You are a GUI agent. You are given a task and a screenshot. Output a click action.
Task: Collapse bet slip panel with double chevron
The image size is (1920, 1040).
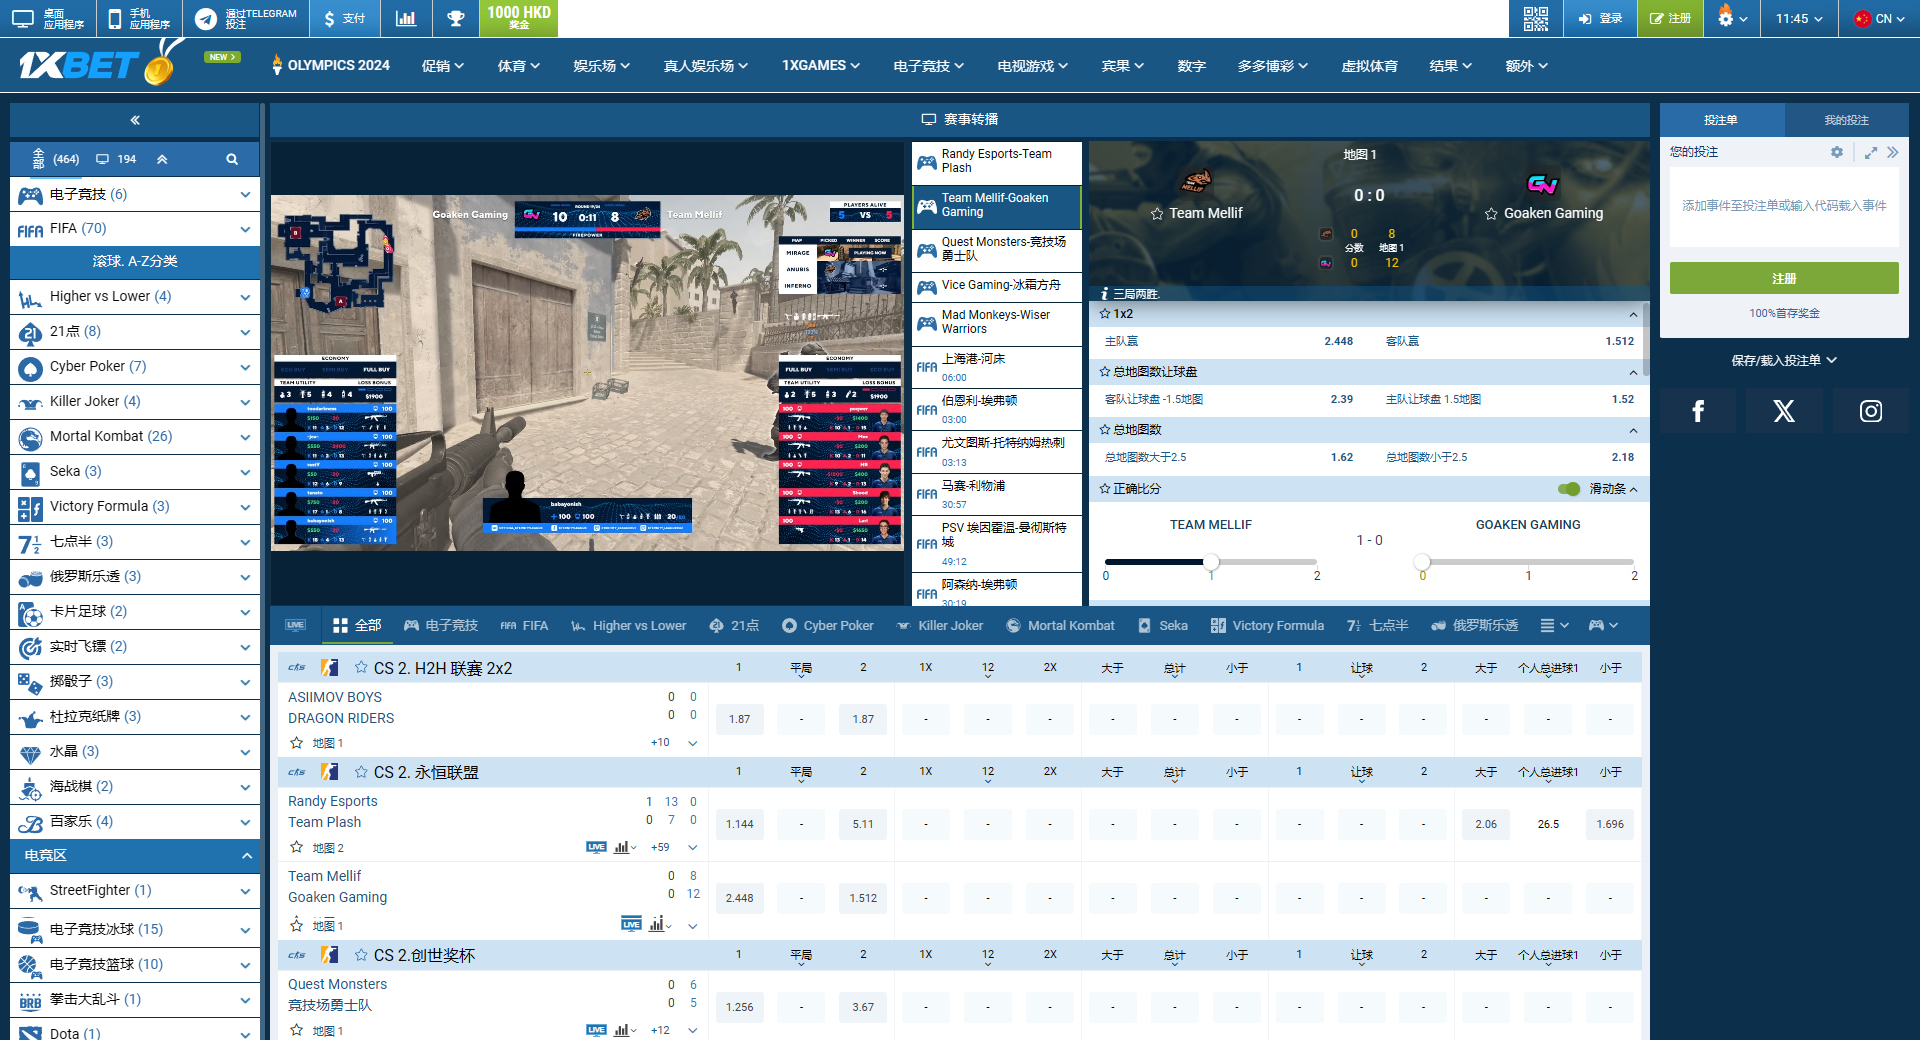[x=1892, y=152]
